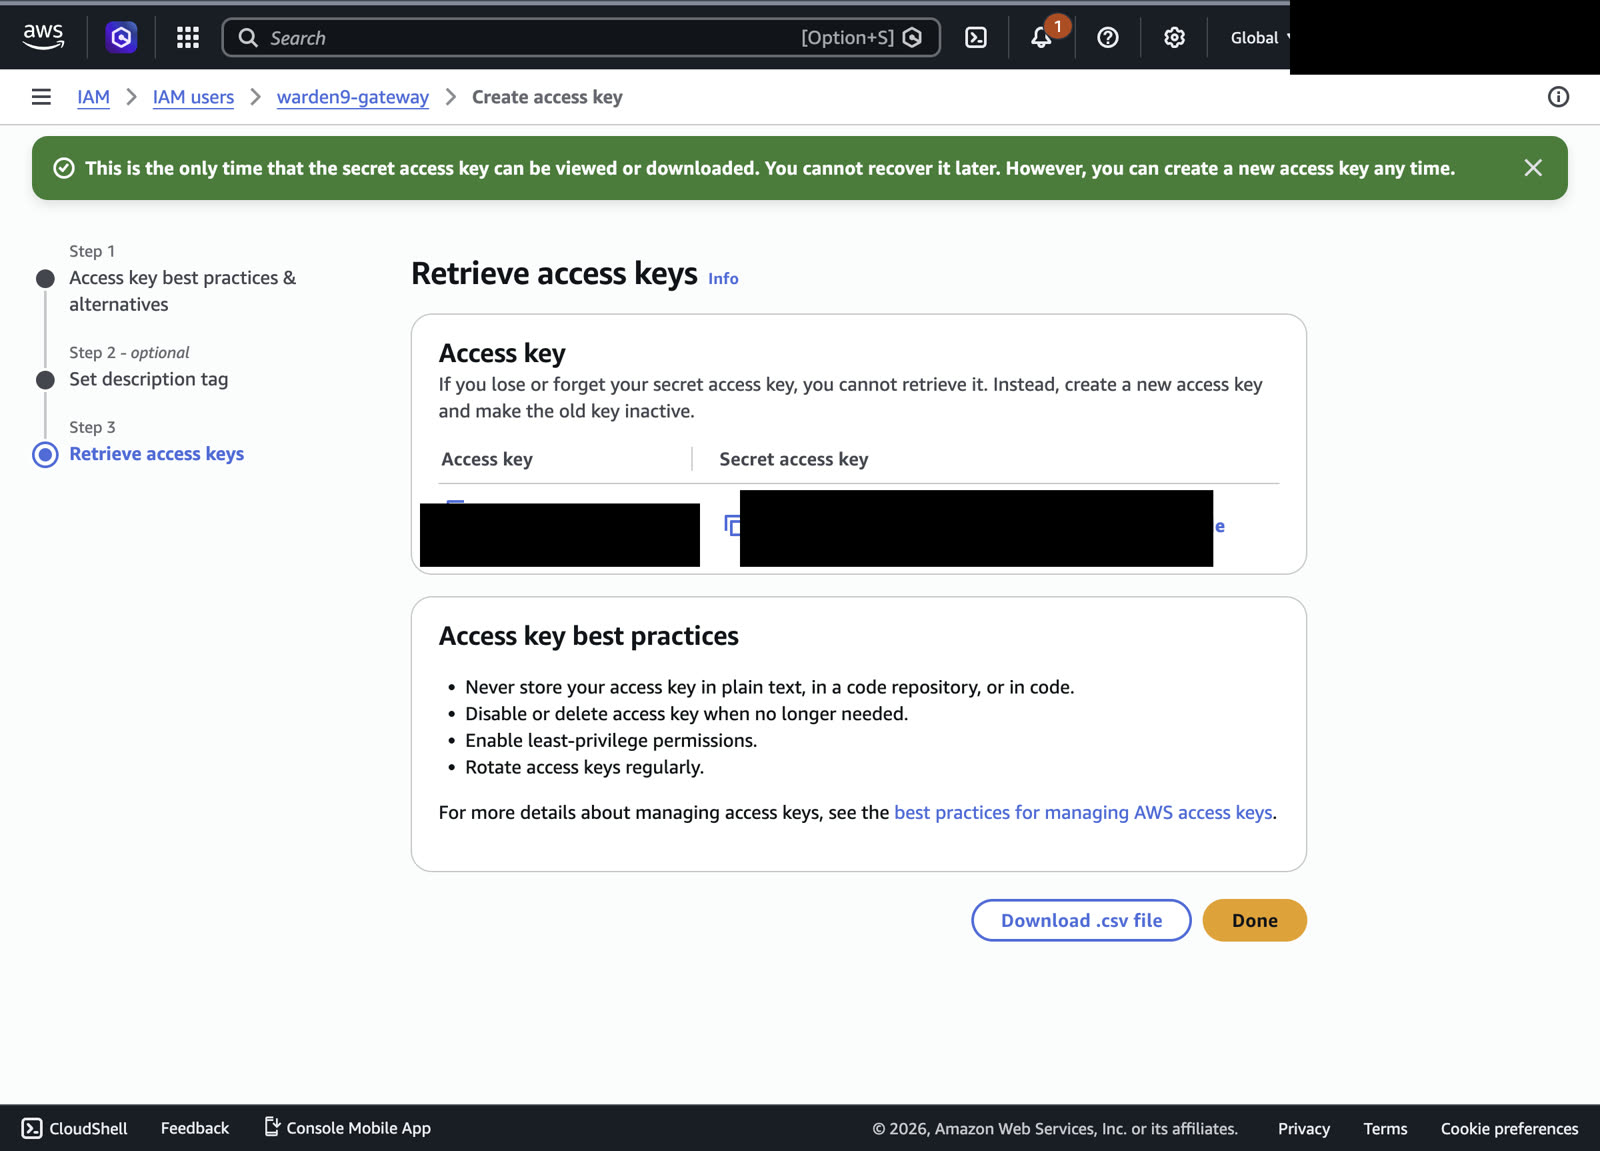Viewport: 1600px width, 1151px height.
Task: Open the settings gear icon
Action: pos(1174,37)
